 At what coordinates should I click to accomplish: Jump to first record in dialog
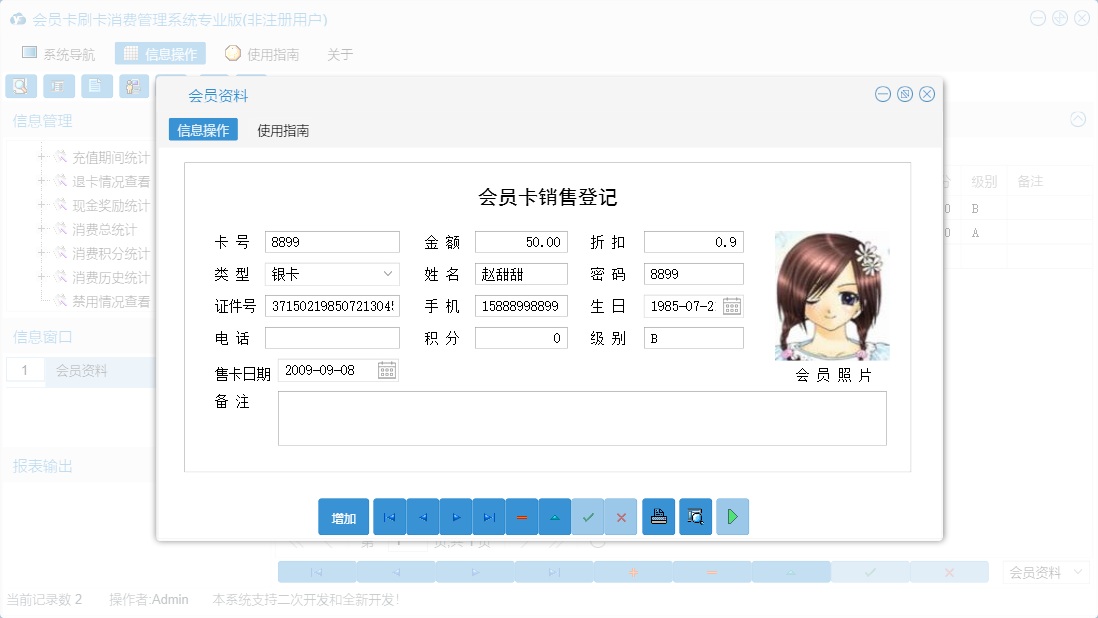pyautogui.click(x=390, y=517)
